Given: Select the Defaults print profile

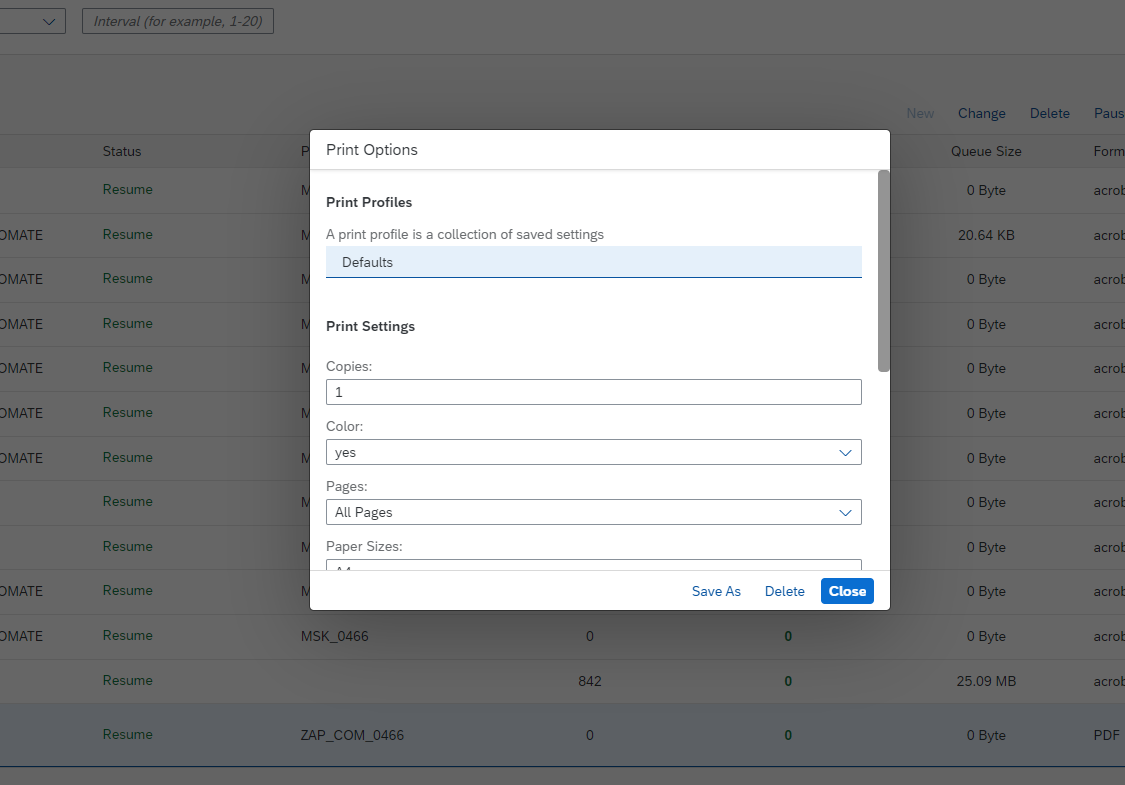Looking at the screenshot, I should [593, 262].
